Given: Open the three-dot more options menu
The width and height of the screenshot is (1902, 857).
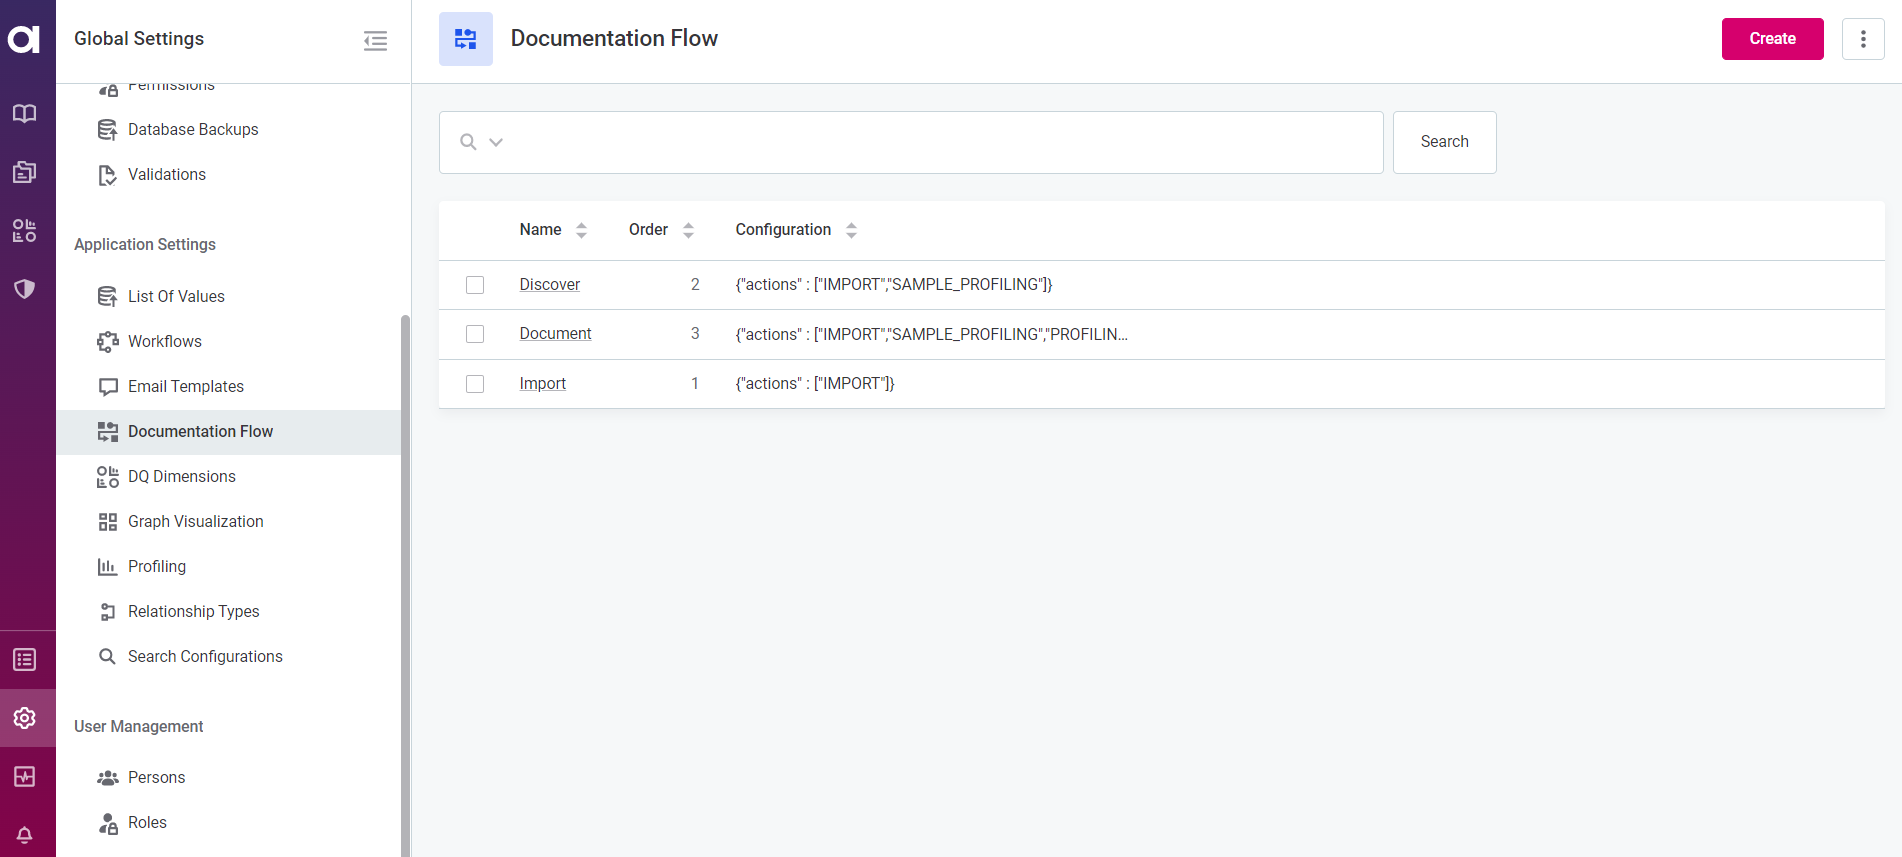Looking at the screenshot, I should coord(1862,39).
